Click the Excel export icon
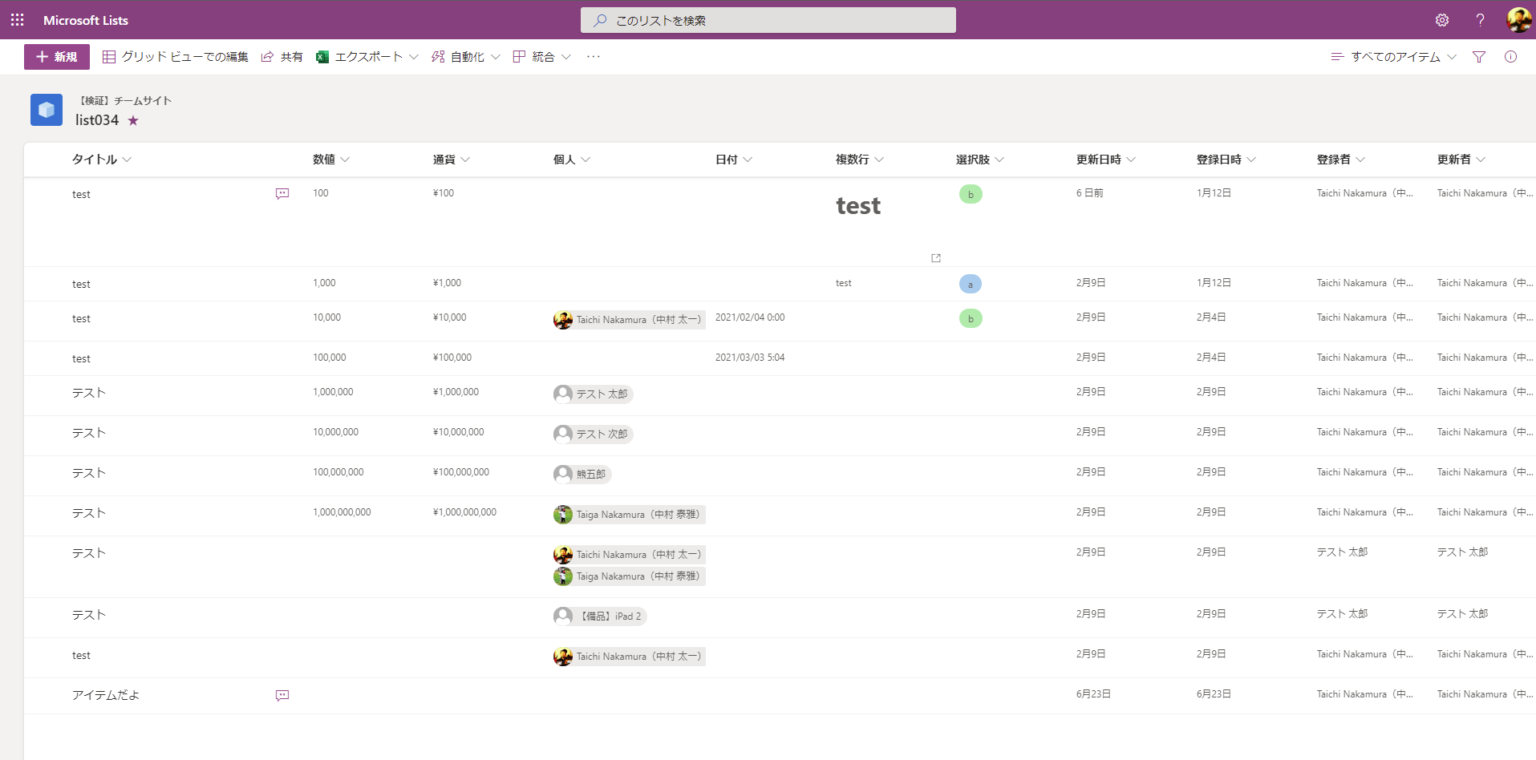The image size is (1536, 760). click(323, 57)
